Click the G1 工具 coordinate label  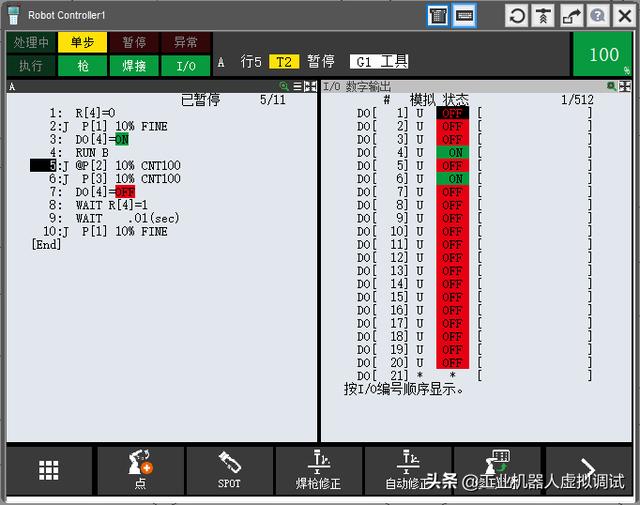point(379,62)
